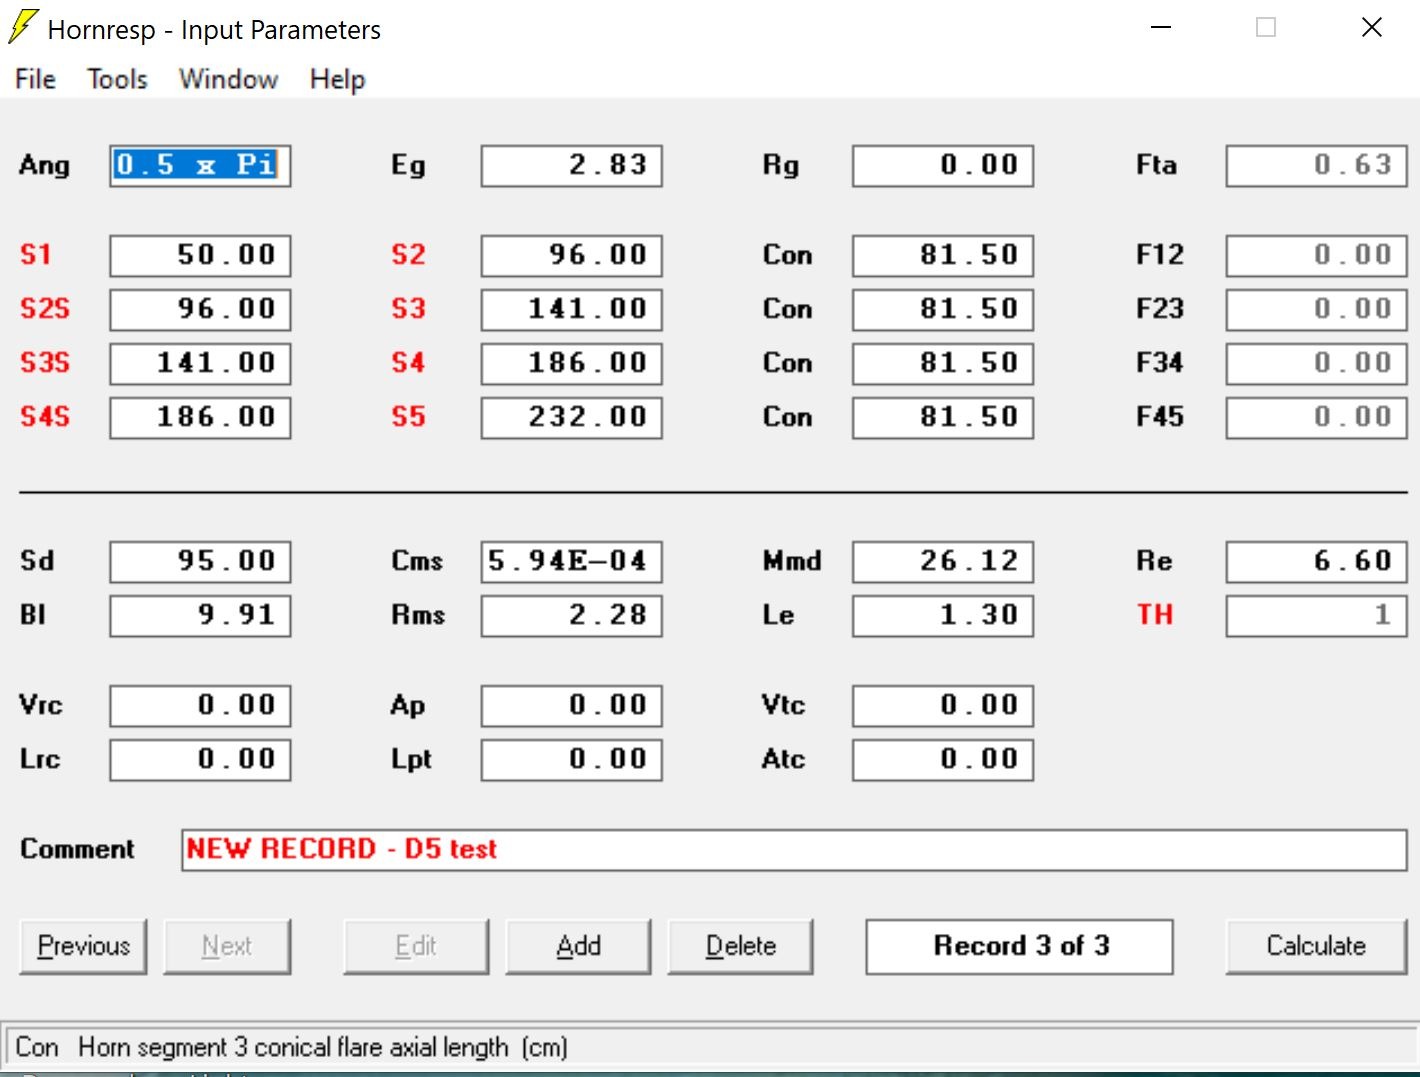Click the Delete record button
Screen dimensions: 1420x1077
tap(740, 946)
